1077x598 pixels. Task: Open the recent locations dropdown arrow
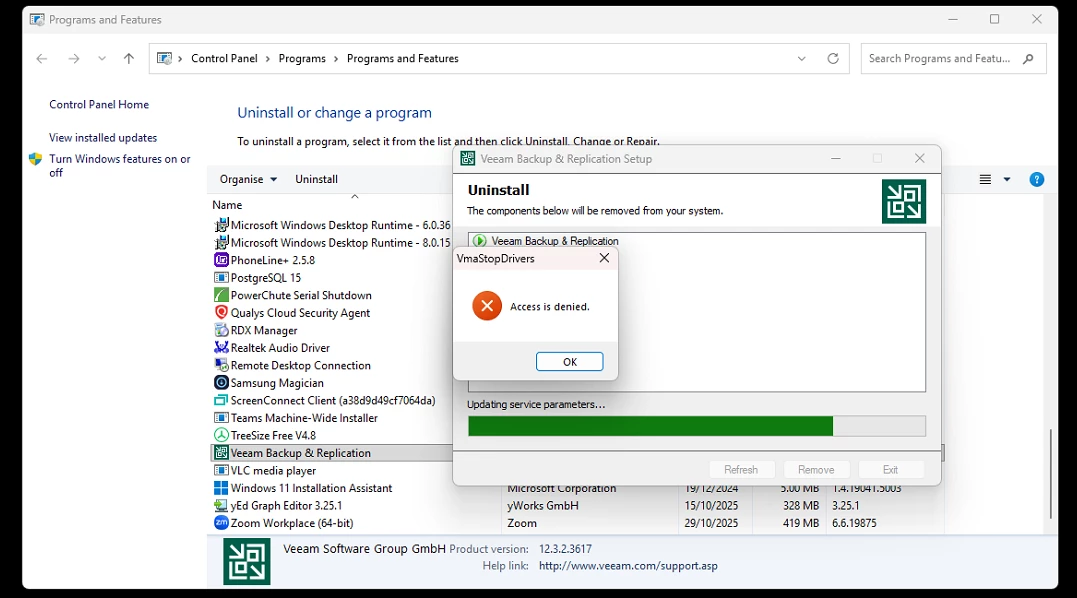pos(102,58)
